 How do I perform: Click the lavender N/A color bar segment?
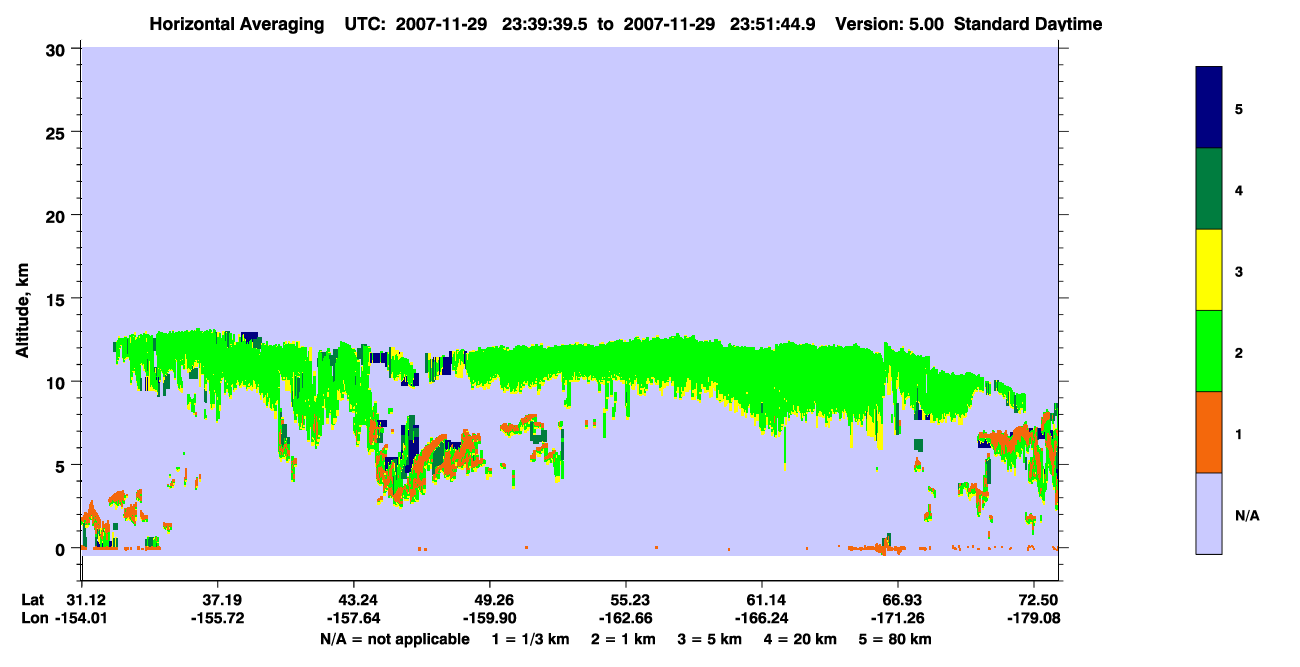1209,513
